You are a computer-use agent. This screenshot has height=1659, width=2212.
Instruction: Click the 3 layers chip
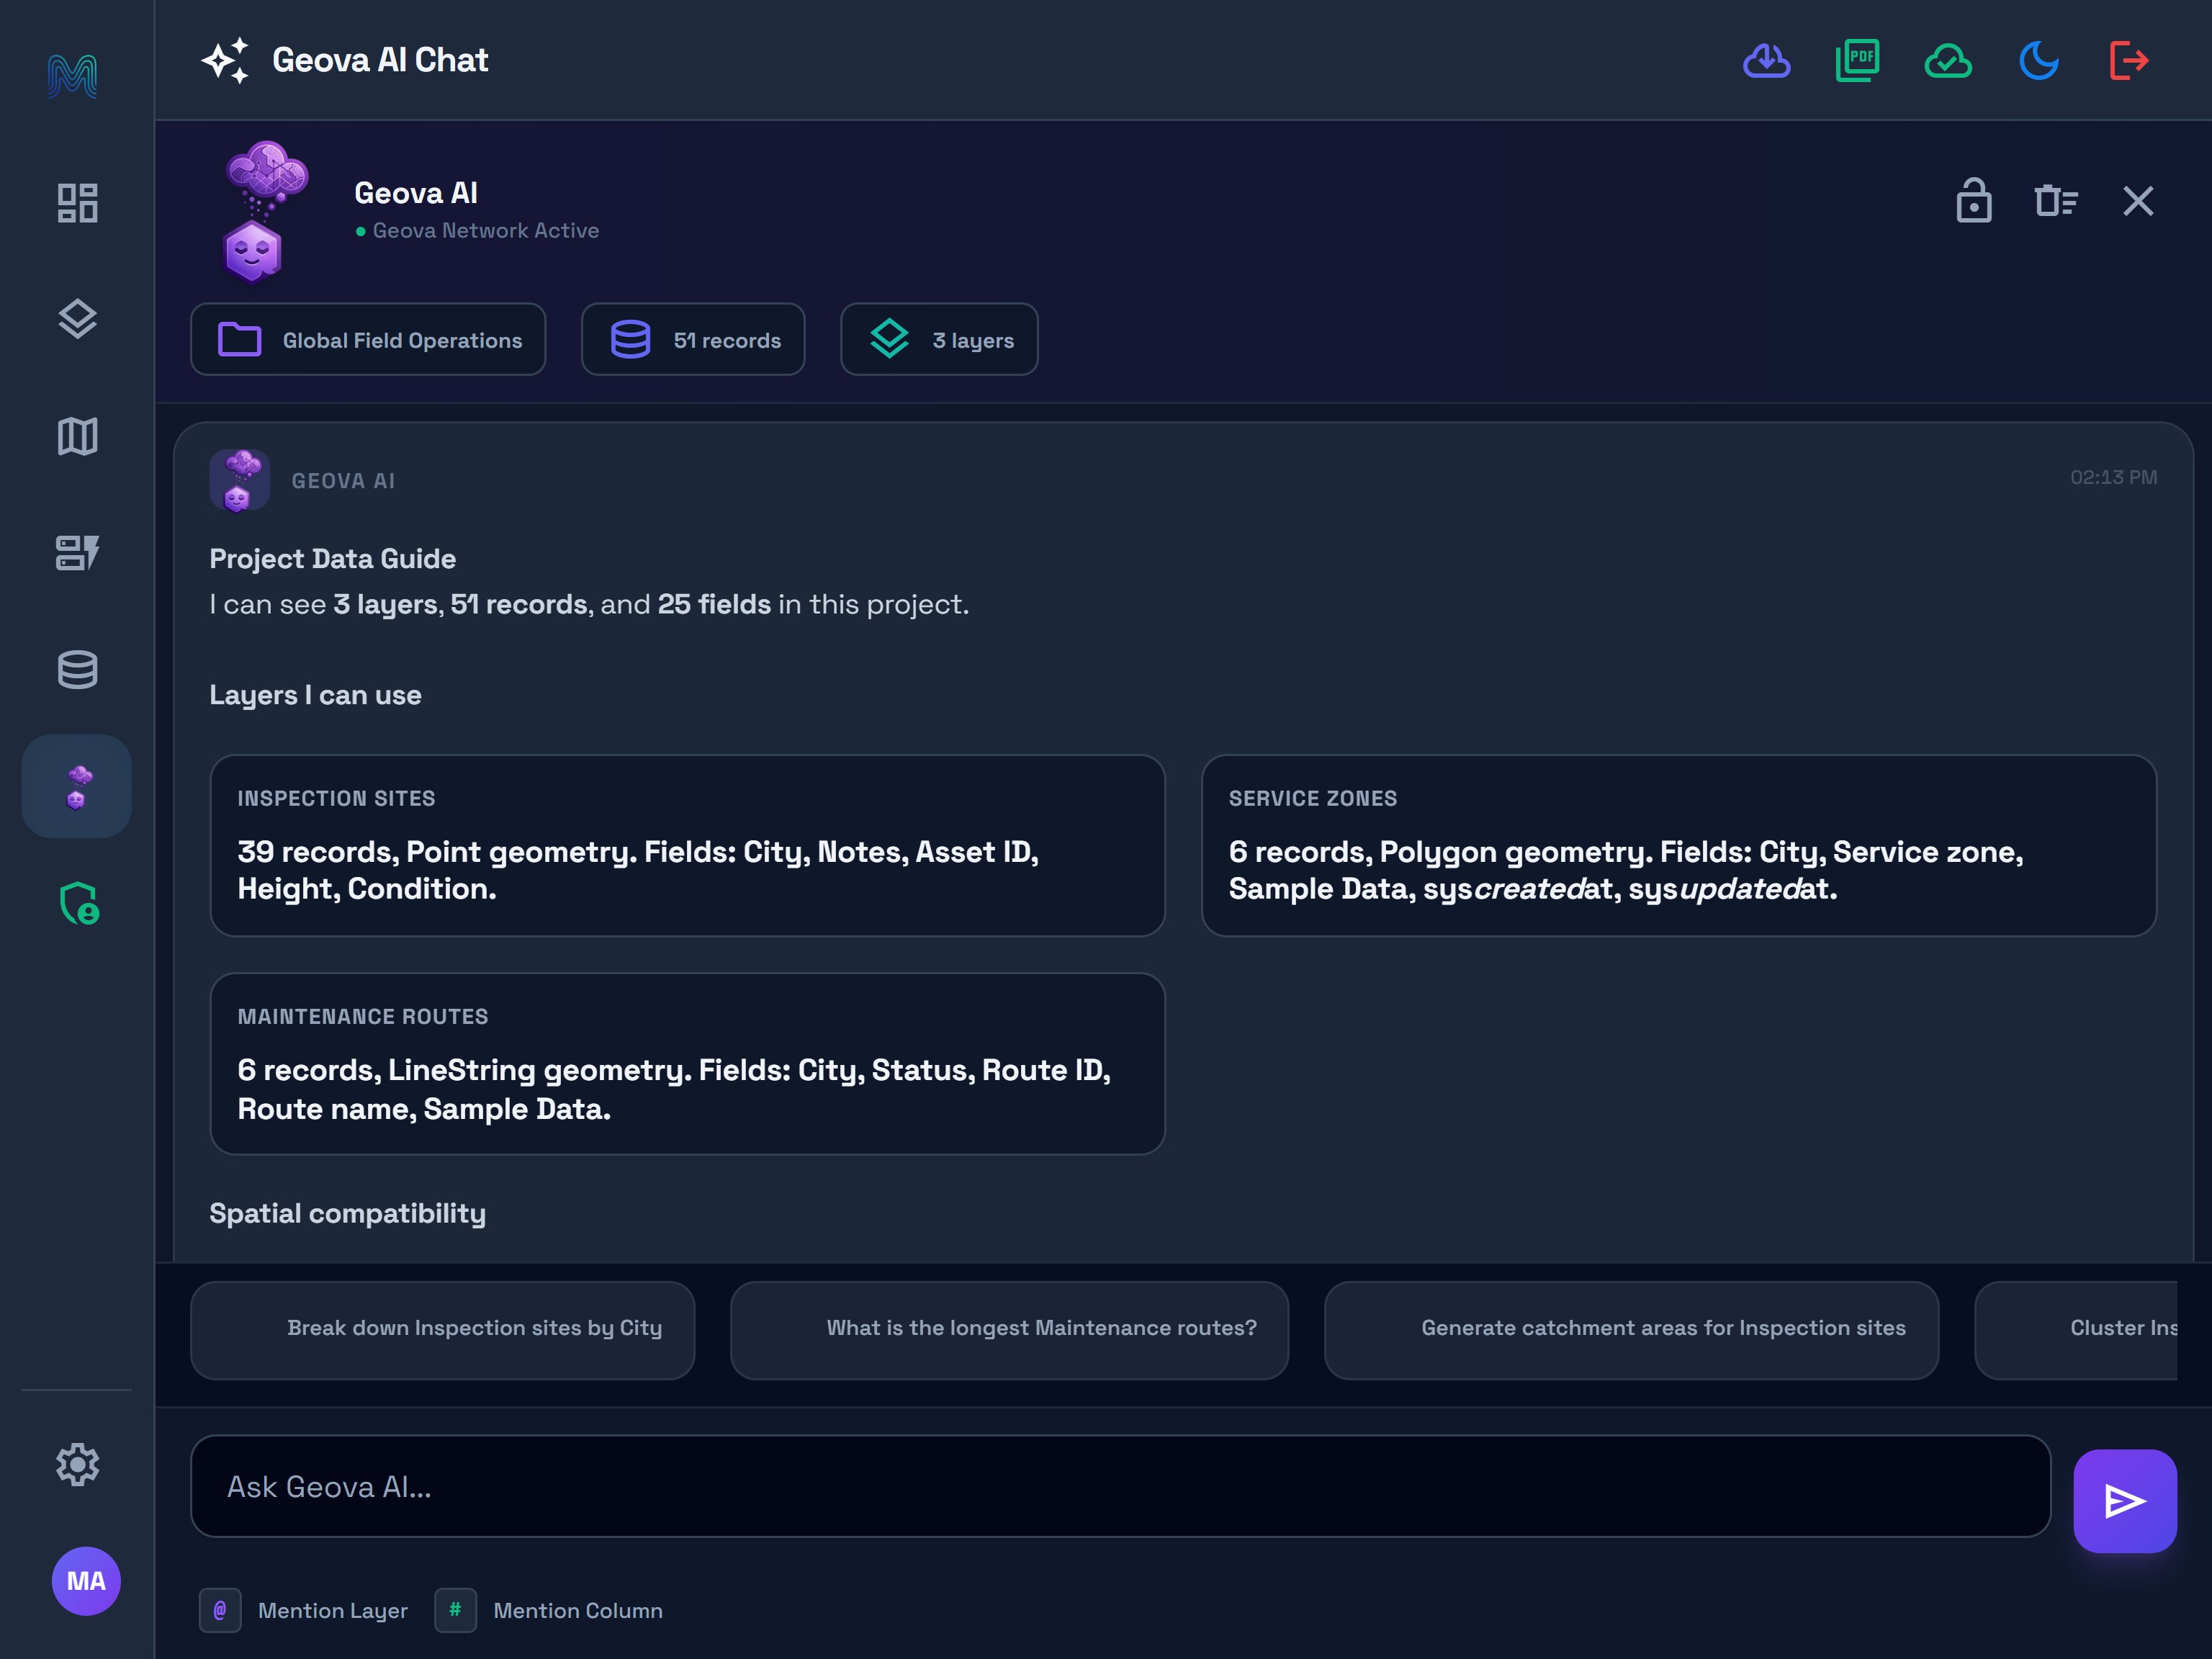click(x=939, y=340)
